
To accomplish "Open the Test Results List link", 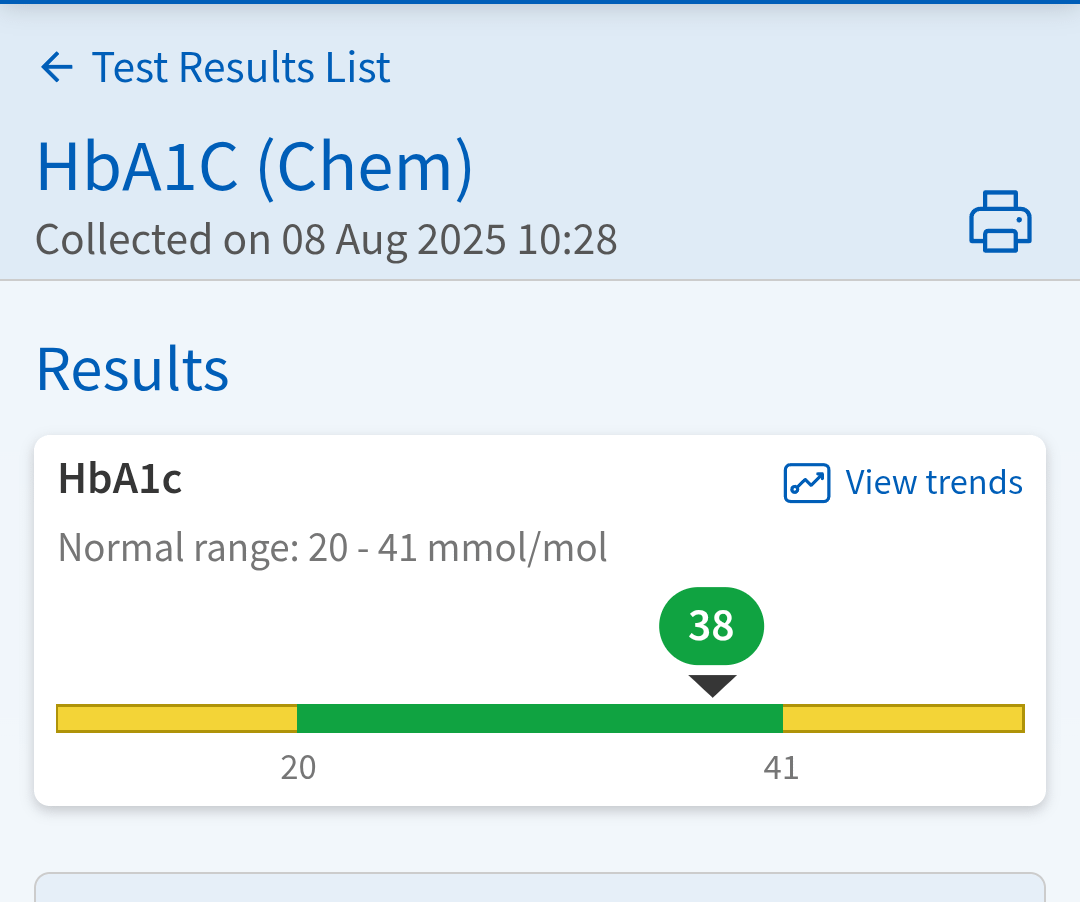I will [x=240, y=68].
